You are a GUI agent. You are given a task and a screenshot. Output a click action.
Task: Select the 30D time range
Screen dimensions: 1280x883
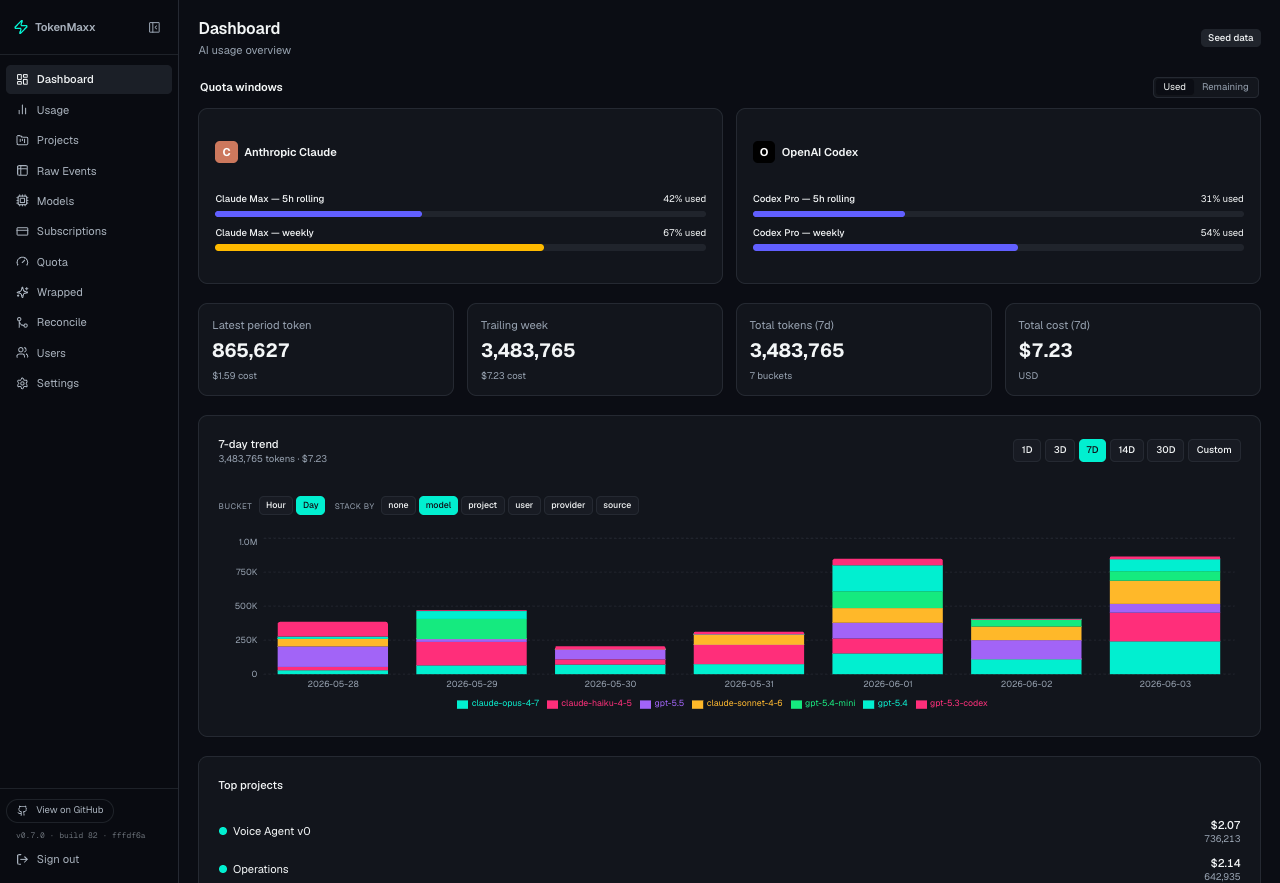(1166, 450)
